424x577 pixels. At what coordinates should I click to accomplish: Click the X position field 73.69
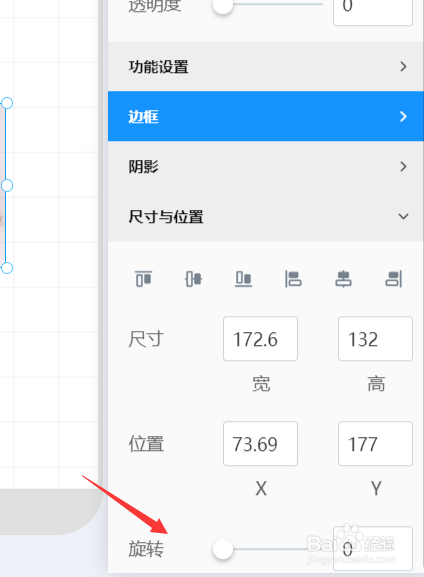click(x=260, y=443)
